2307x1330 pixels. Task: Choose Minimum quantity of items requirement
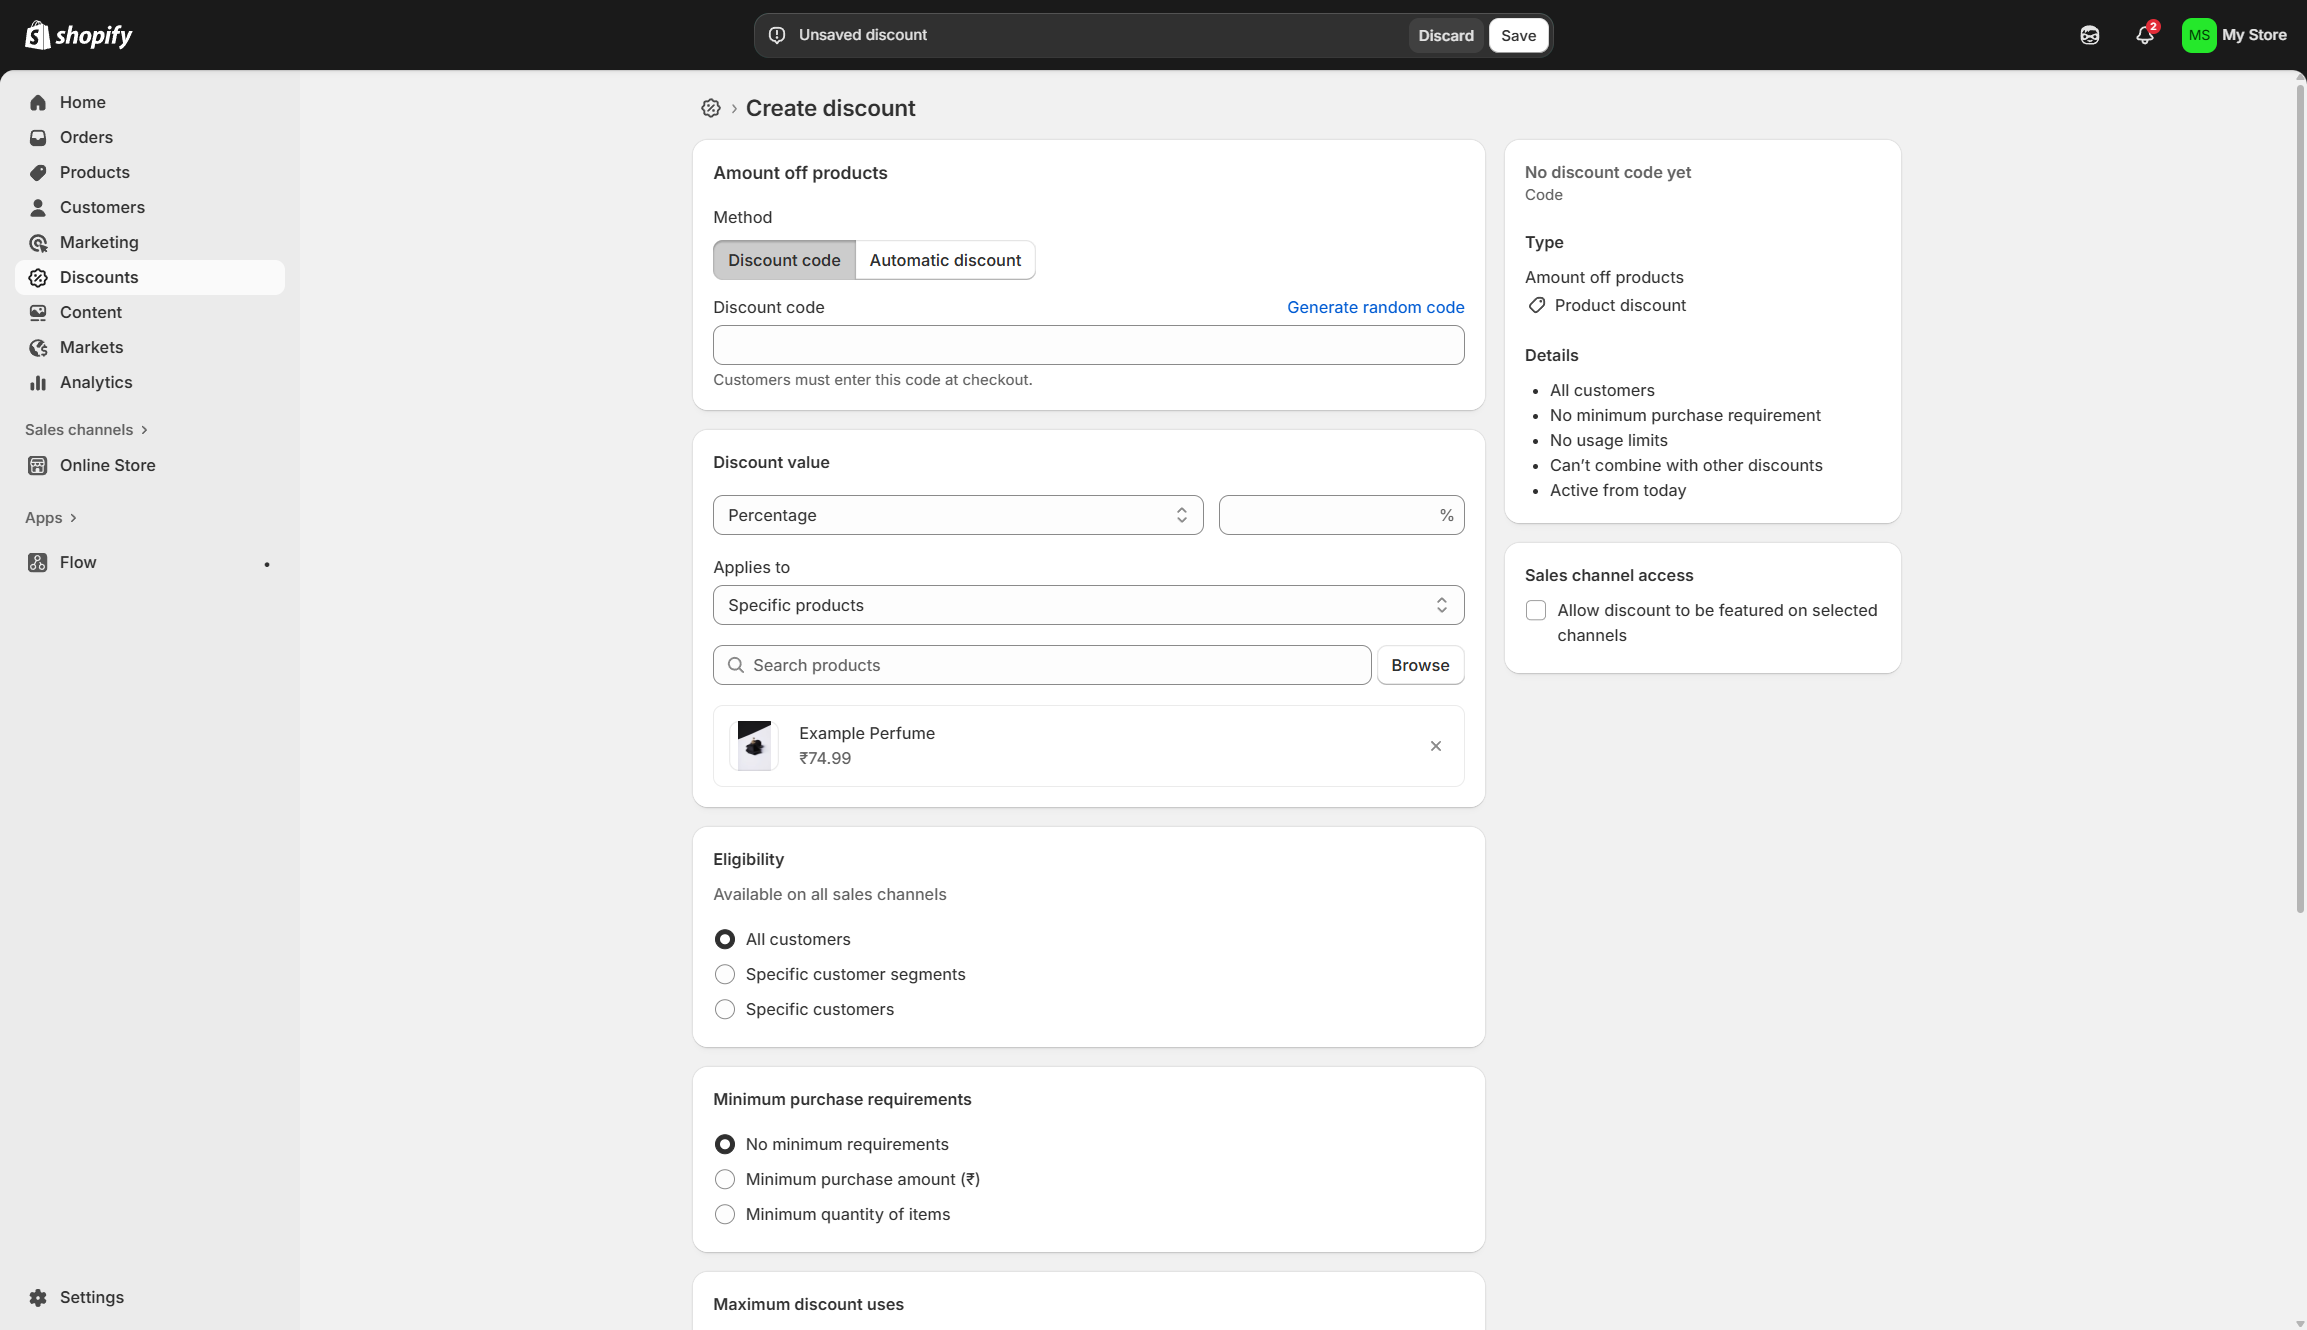(725, 1214)
